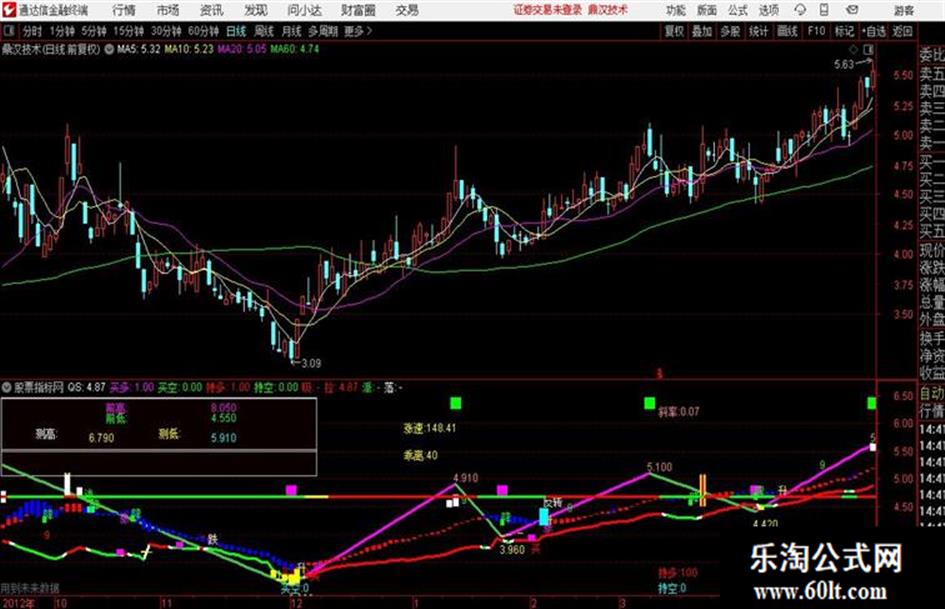Viewport: 945px width, 609px height.
Task: Click the 统计 toolbar button
Action: [759, 31]
